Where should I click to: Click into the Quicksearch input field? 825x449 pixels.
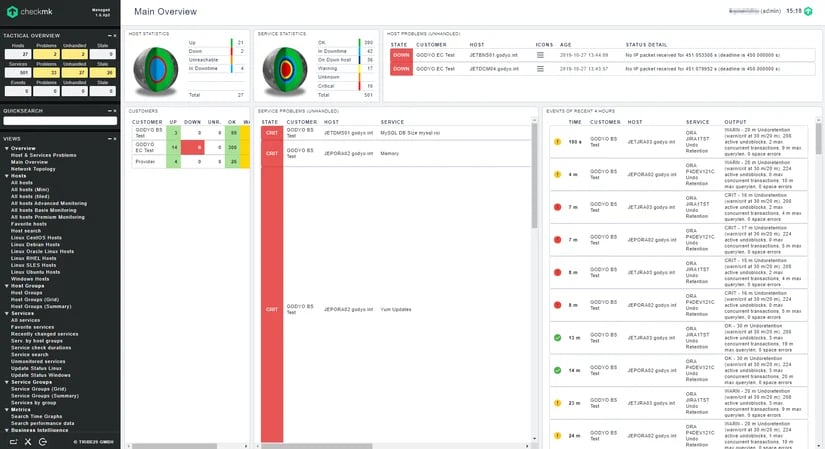pos(60,121)
